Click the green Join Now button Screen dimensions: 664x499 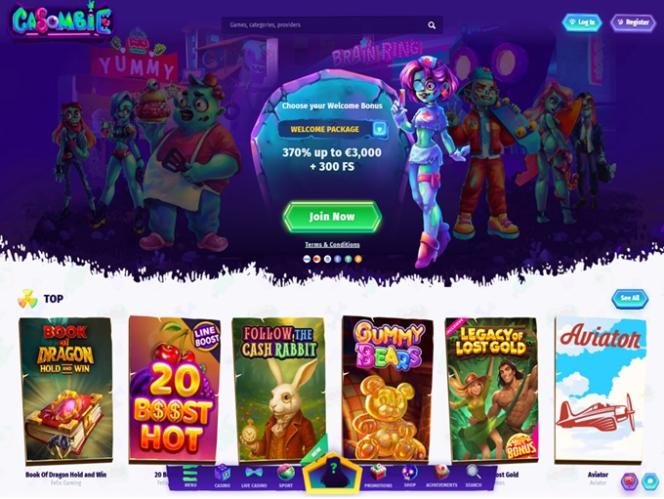332,216
